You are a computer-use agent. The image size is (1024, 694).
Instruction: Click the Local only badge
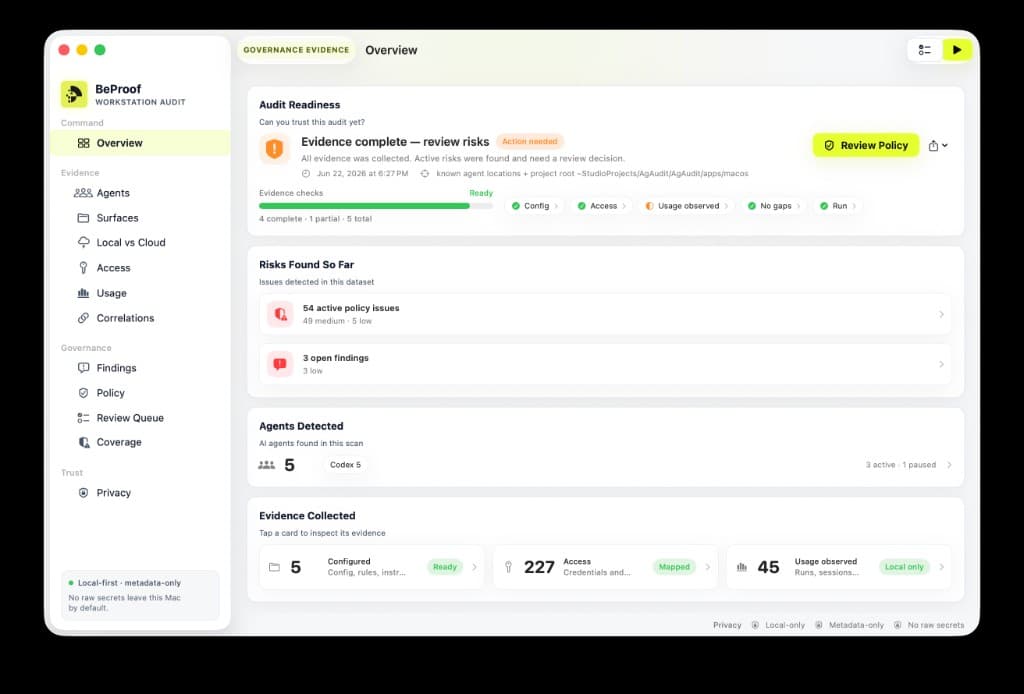coord(904,567)
